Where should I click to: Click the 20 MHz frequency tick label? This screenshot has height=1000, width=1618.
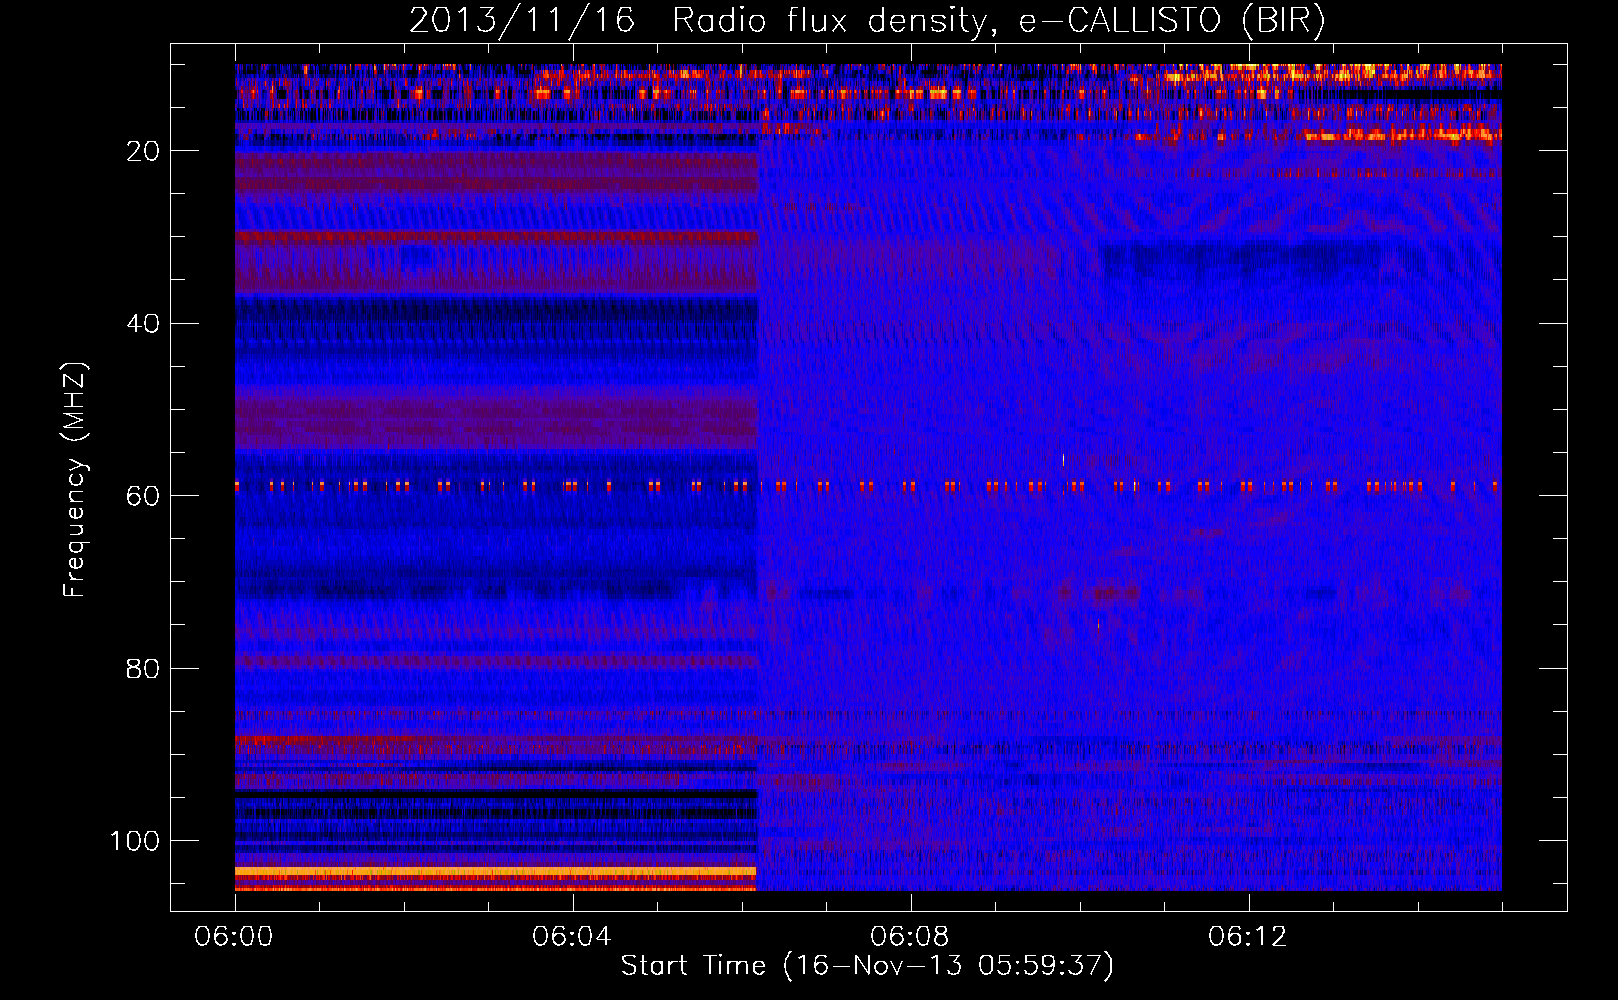tap(143, 151)
